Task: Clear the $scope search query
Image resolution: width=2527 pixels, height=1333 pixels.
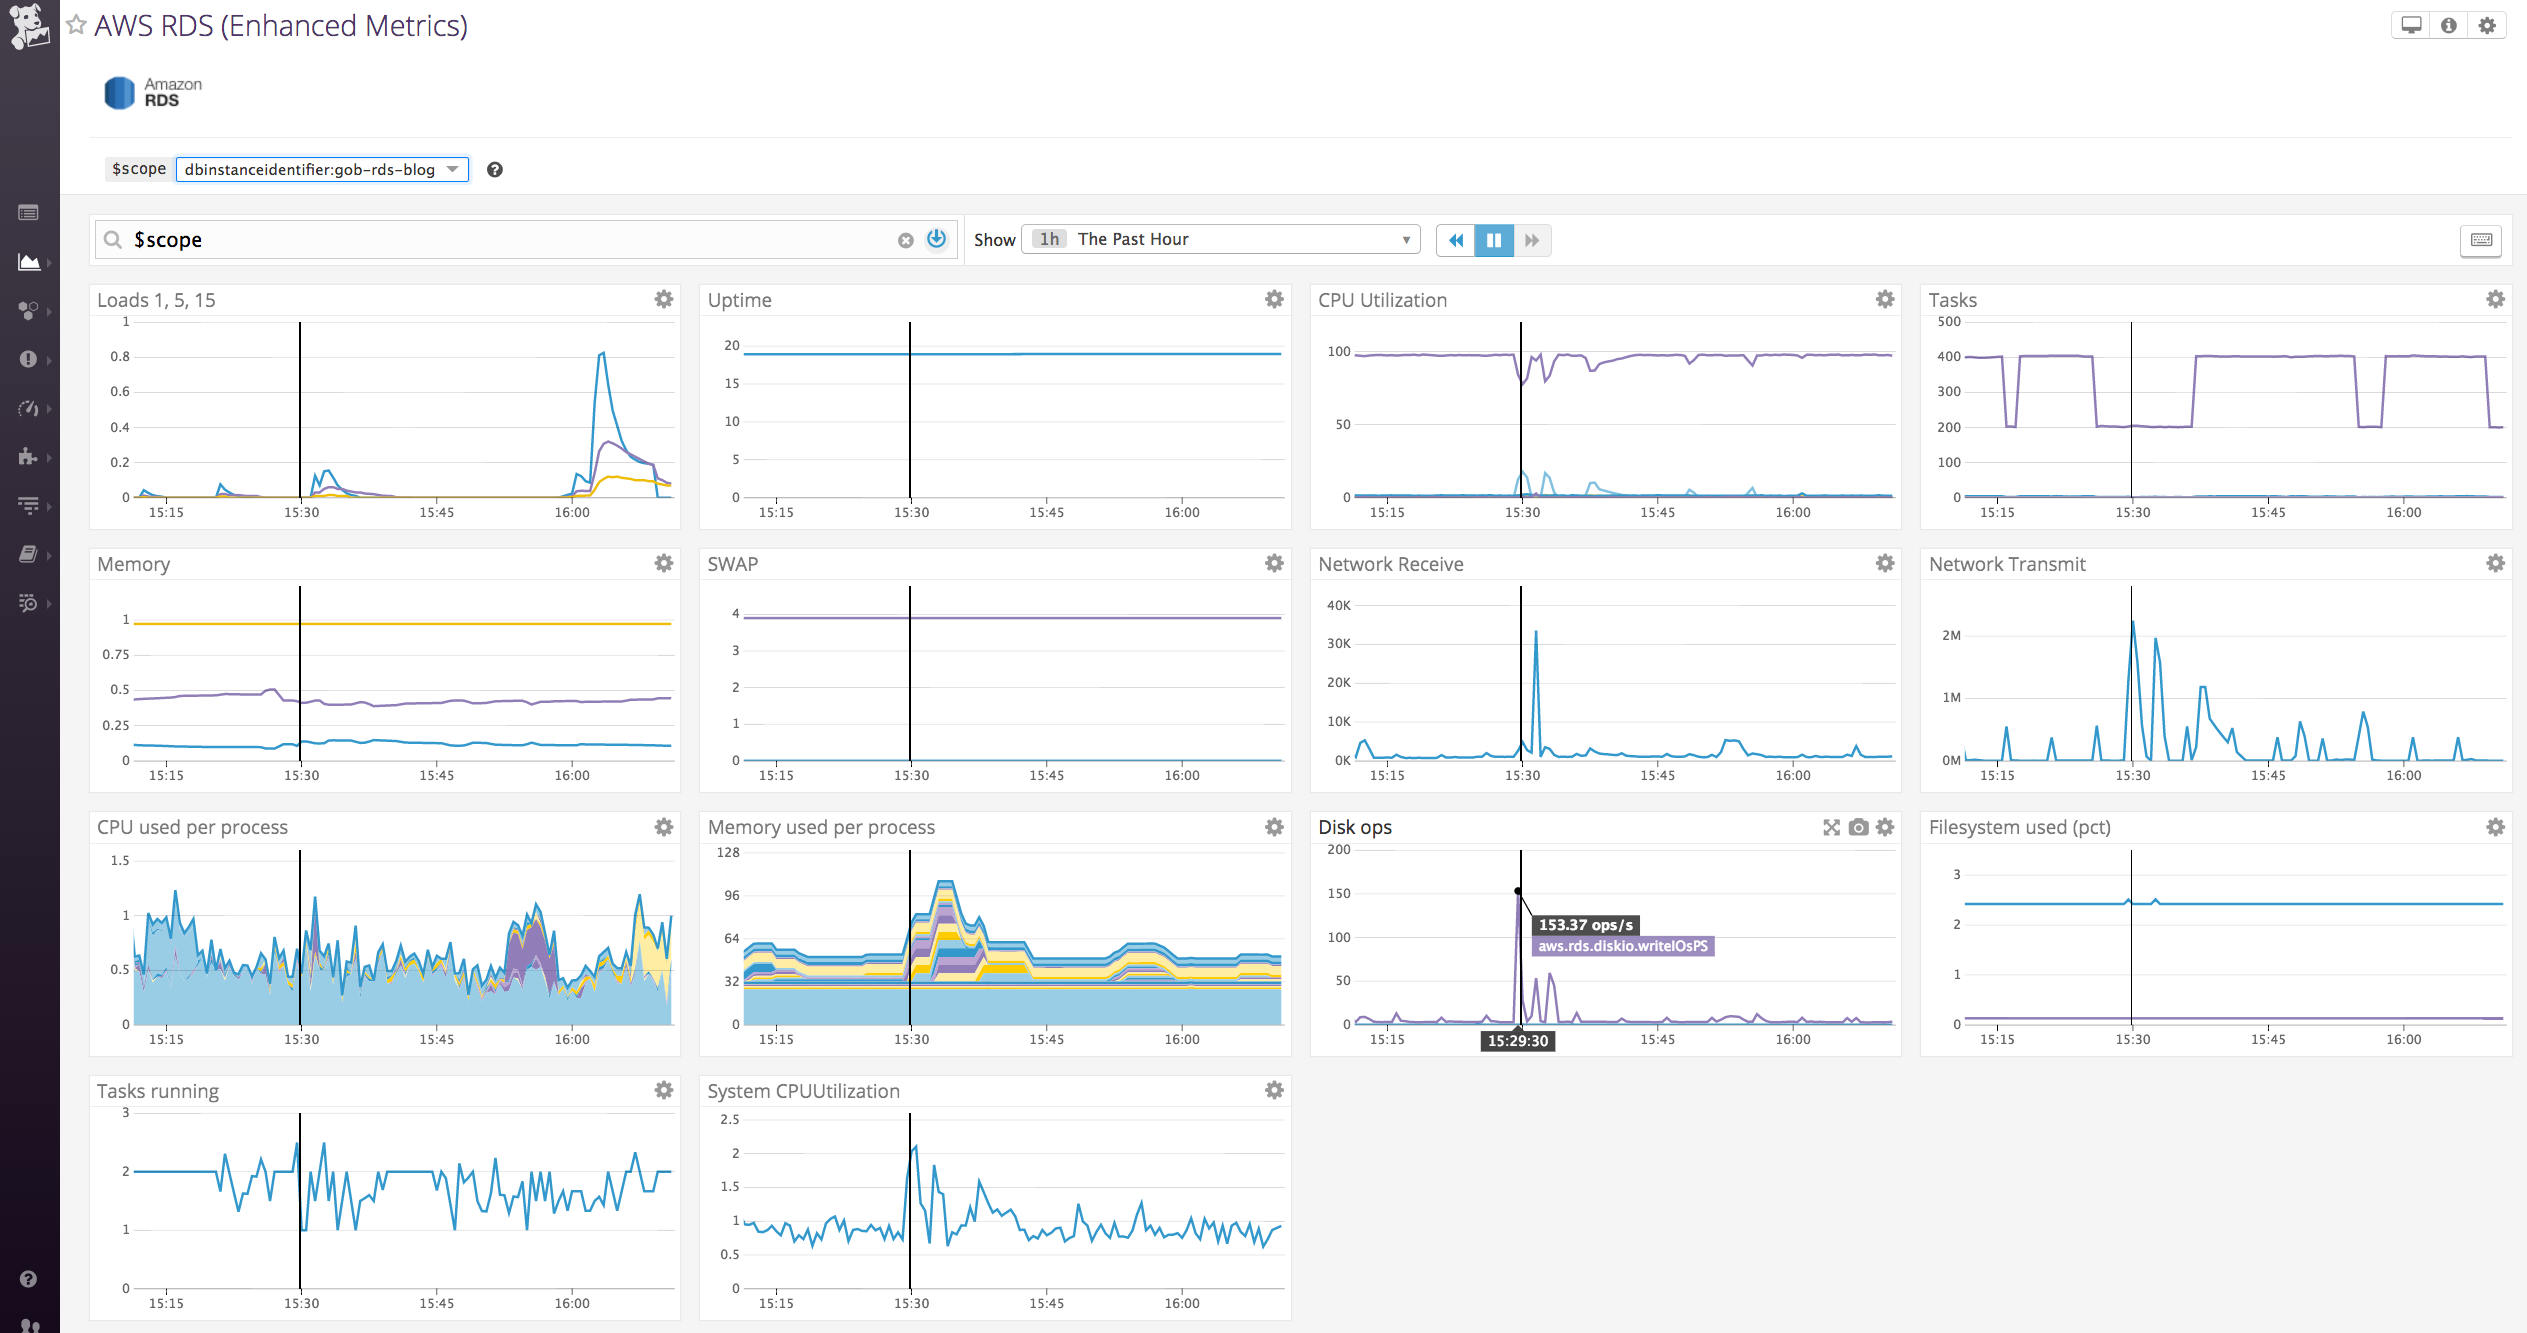Action: coord(905,240)
